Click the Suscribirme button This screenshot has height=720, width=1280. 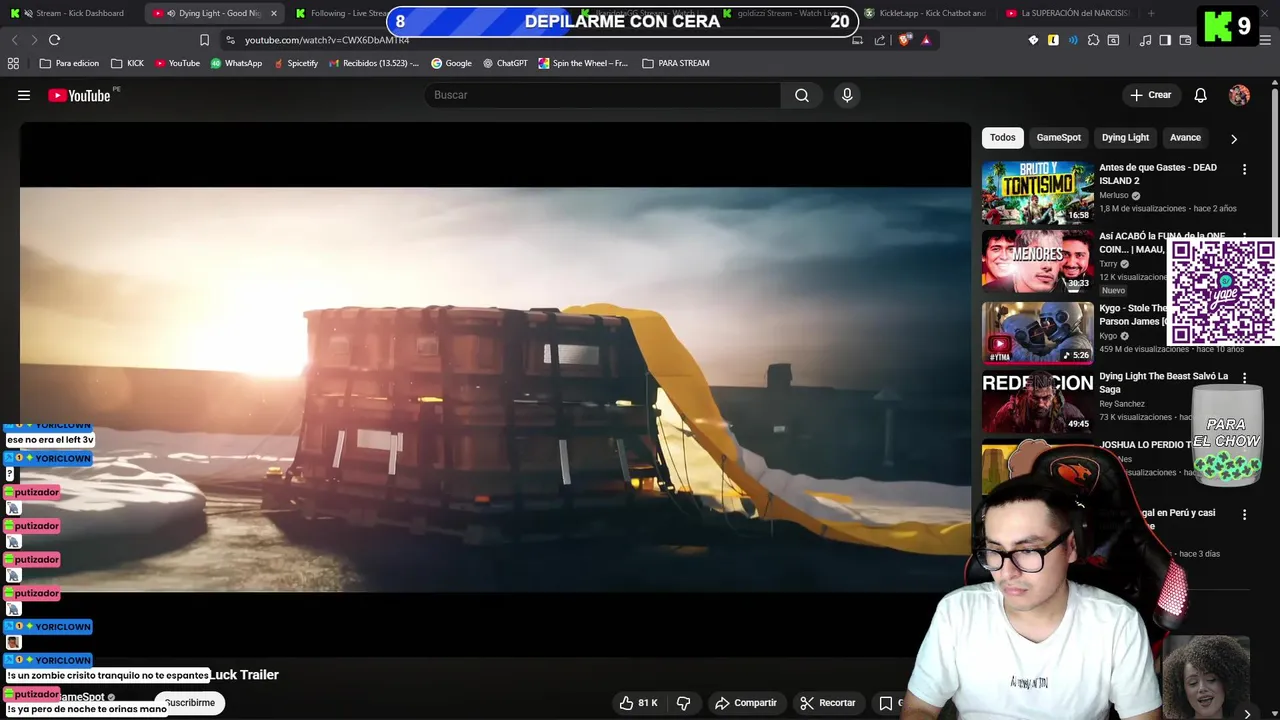pos(190,703)
